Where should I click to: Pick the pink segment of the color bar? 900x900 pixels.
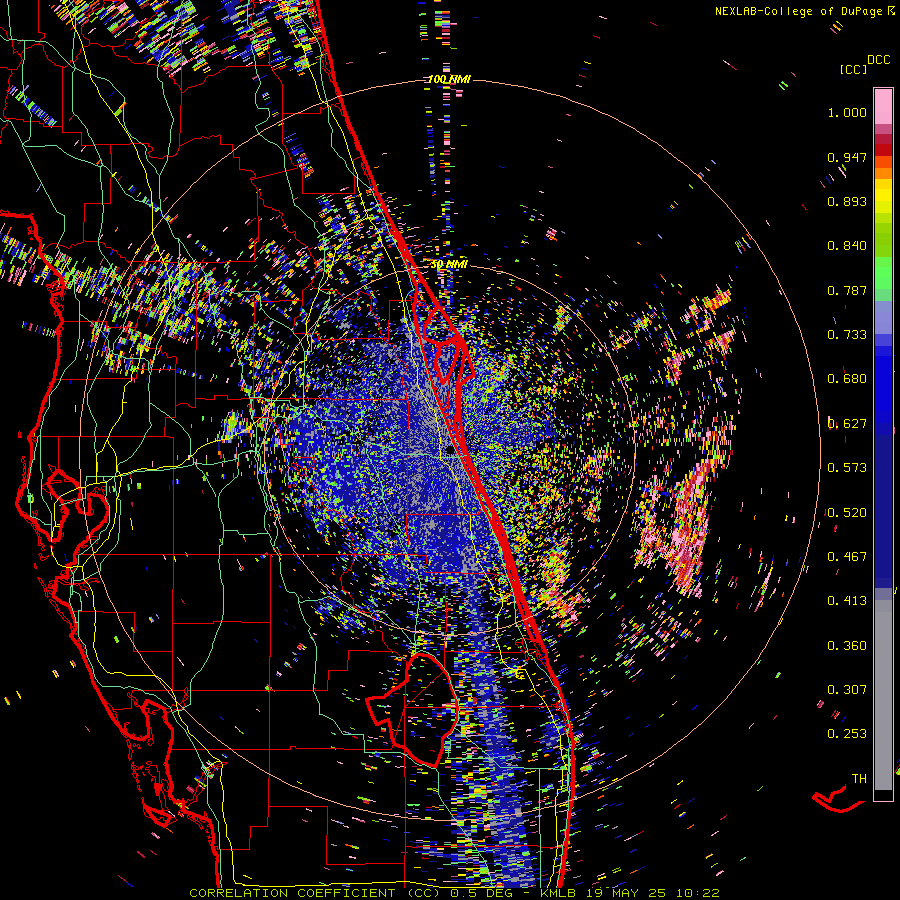pyautogui.click(x=883, y=106)
